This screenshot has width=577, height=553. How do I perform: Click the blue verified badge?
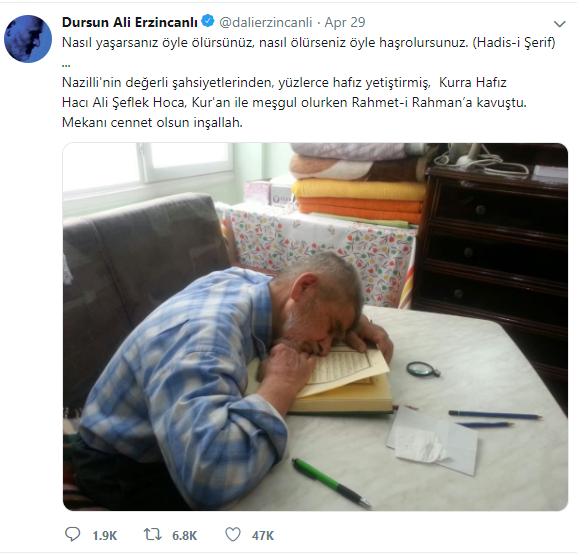pyautogui.click(x=208, y=21)
